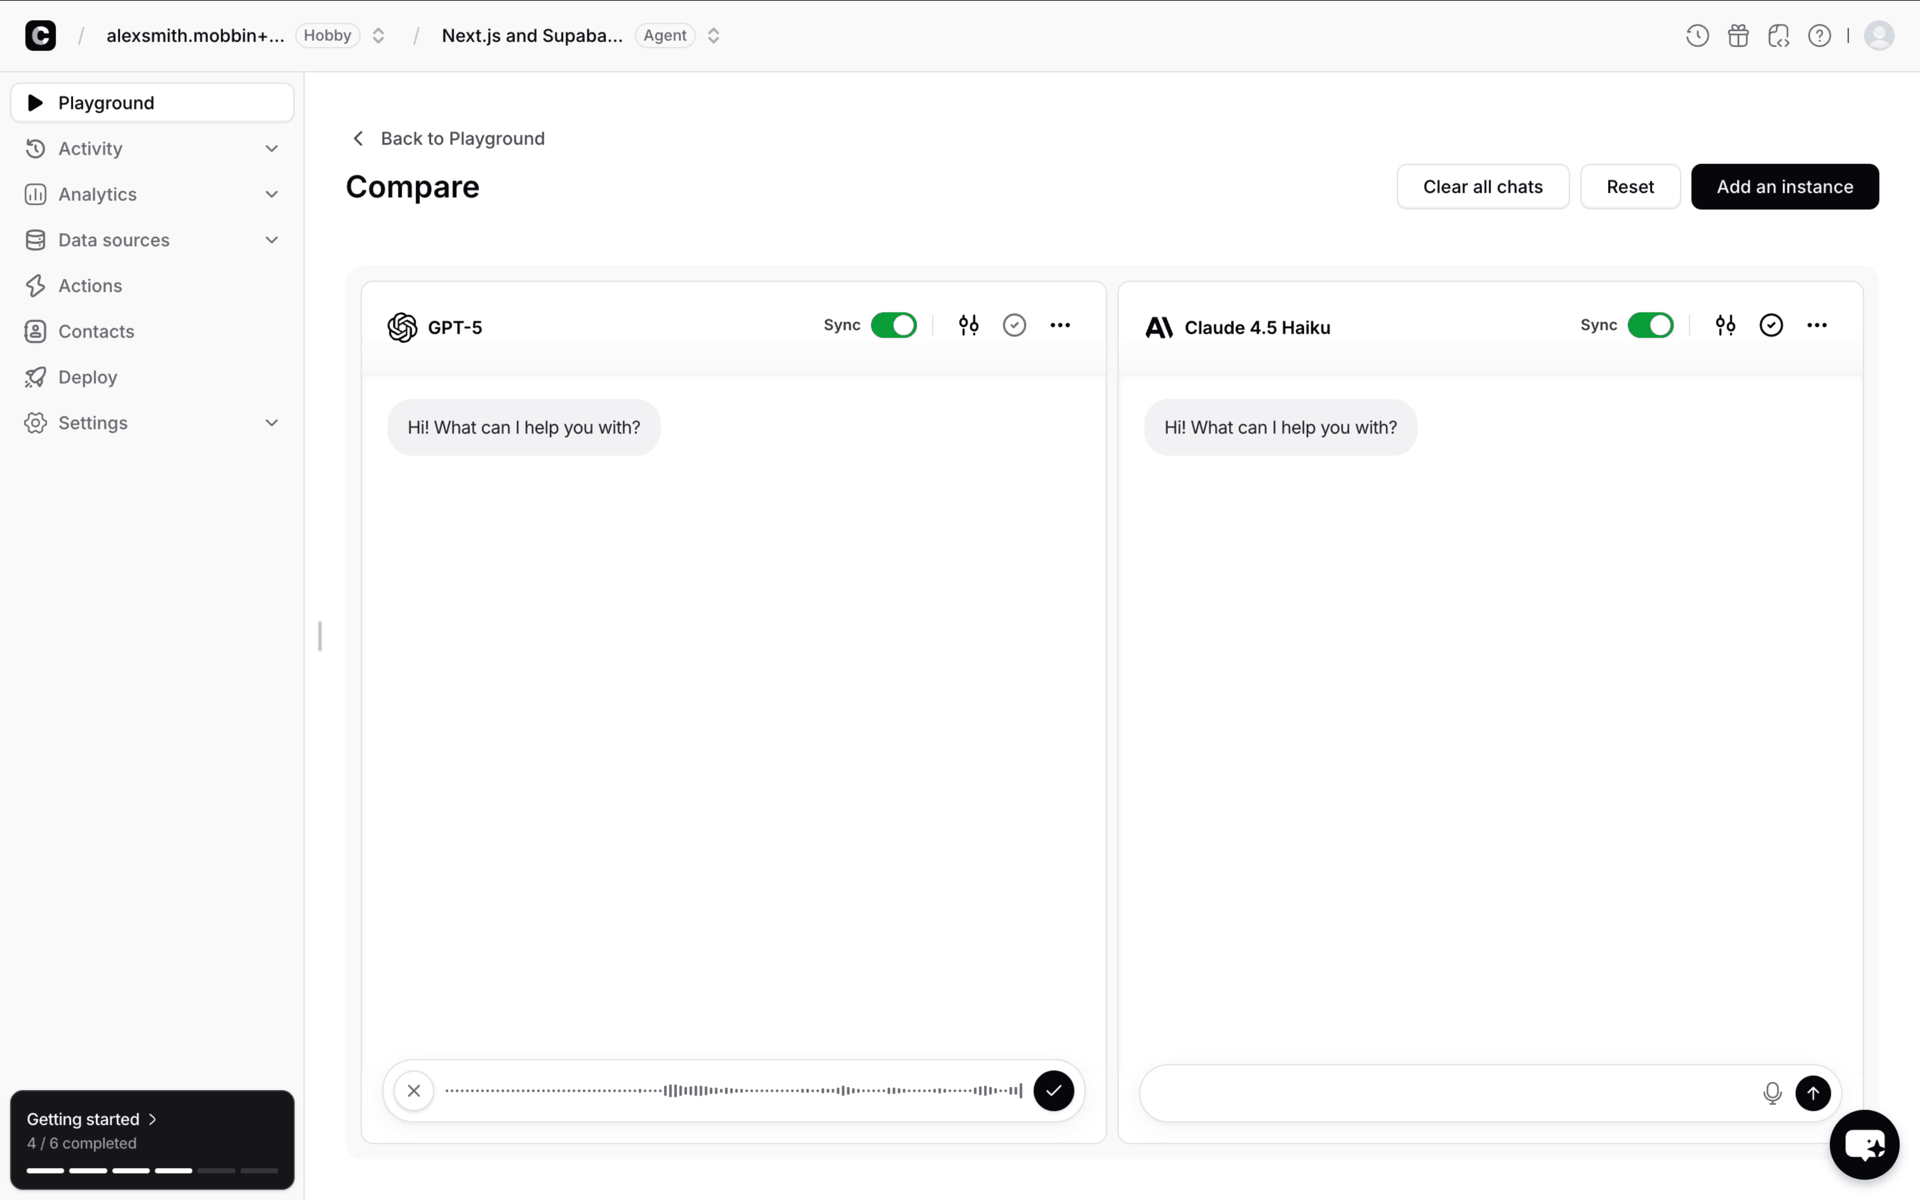The height and width of the screenshot is (1200, 1920).
Task: Start microphone input in Claude panel
Action: [1772, 1093]
